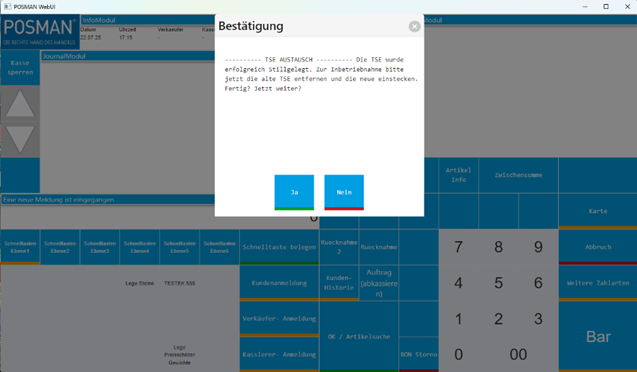Click the Bestätigung dialog title
Screen dimensions: 637x372
point(251,26)
